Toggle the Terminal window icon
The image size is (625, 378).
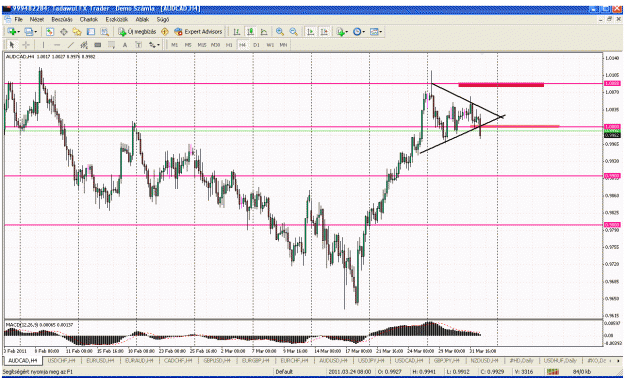[x=91, y=32]
